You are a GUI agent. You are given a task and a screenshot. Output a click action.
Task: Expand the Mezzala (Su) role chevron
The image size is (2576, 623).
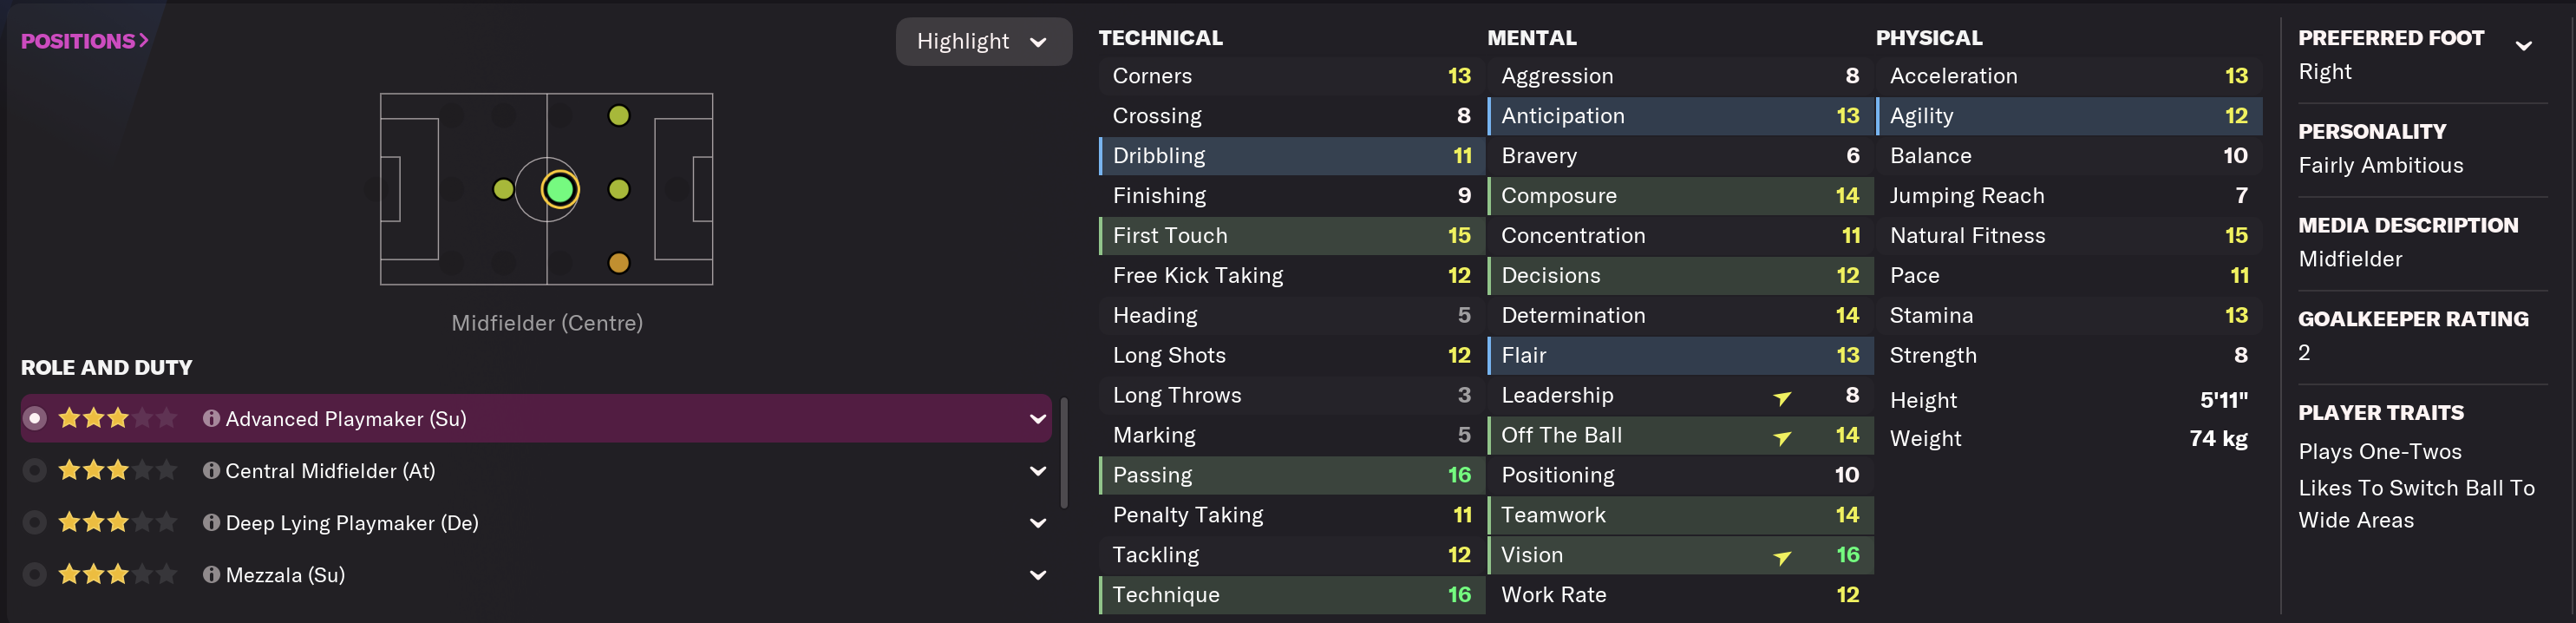(1037, 574)
